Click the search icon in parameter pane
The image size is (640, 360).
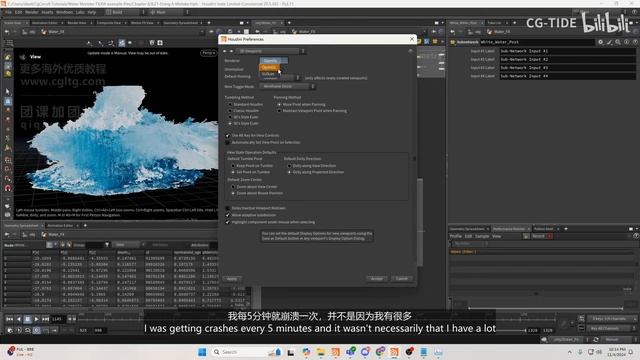pyautogui.click(x=618, y=42)
